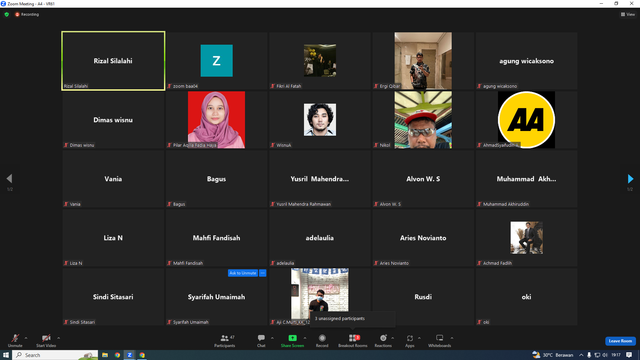Image resolution: width=640 pixels, height=360 pixels.
Task: Start Video from the Zoom toolbar
Action: (46, 340)
